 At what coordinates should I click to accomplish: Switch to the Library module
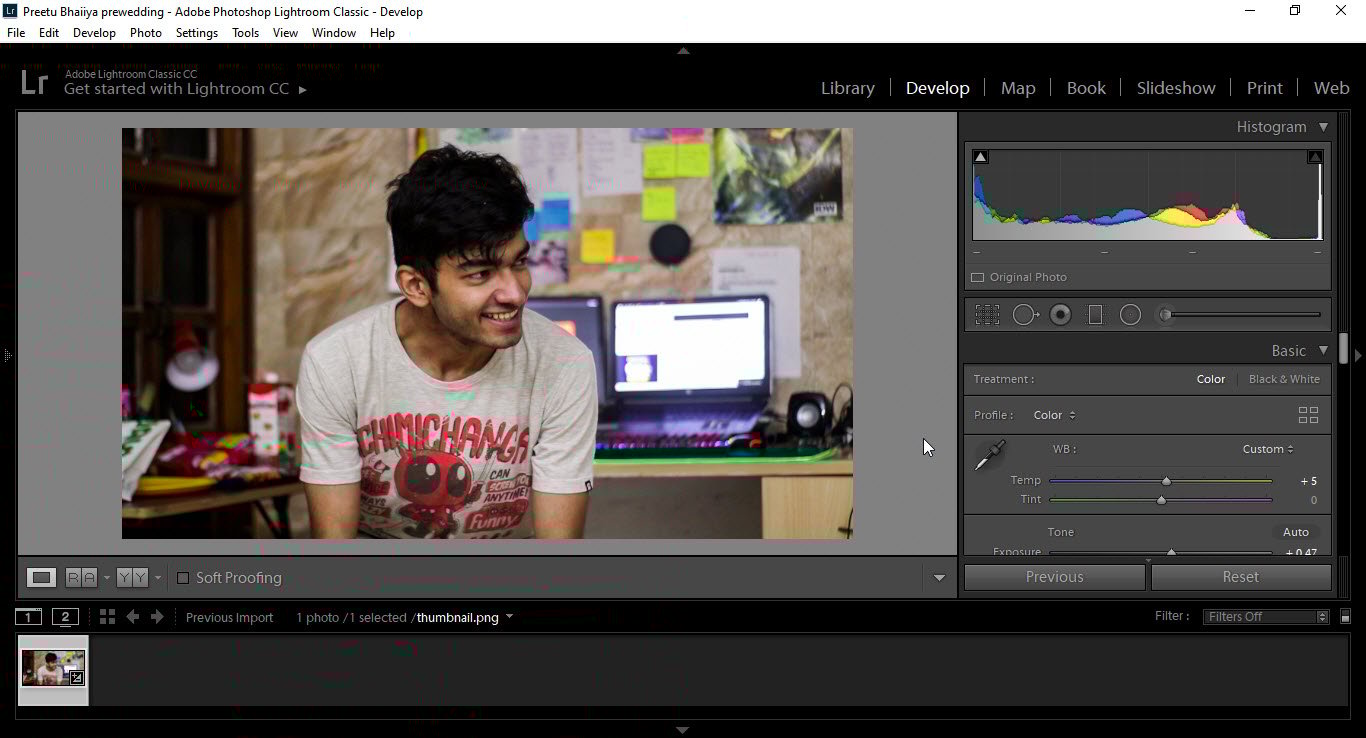[x=848, y=88]
